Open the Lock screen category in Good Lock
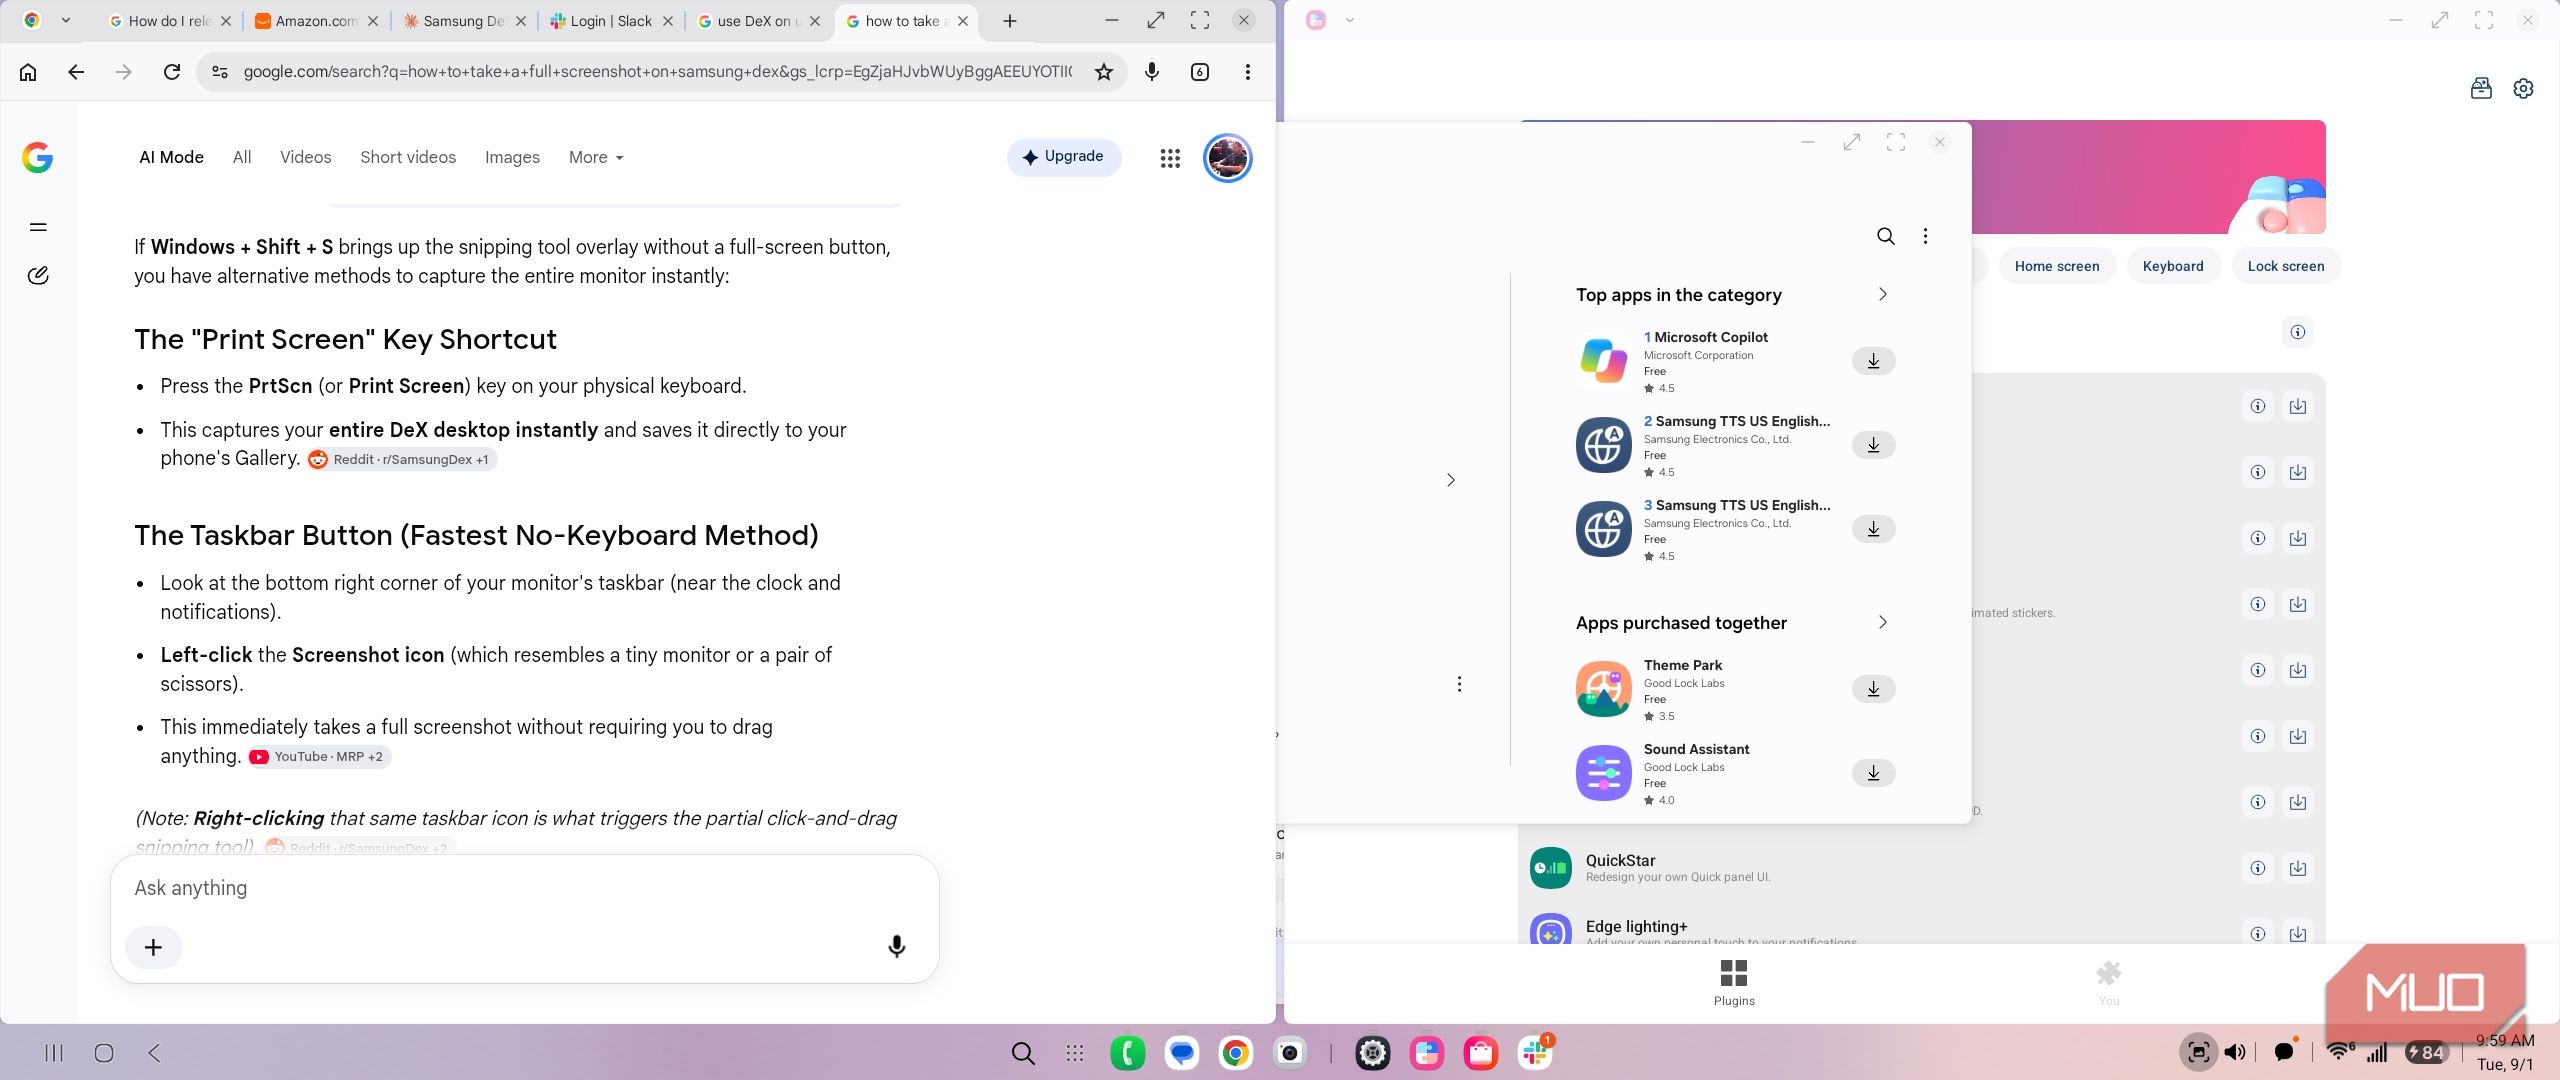The image size is (2560, 1080). point(2285,266)
